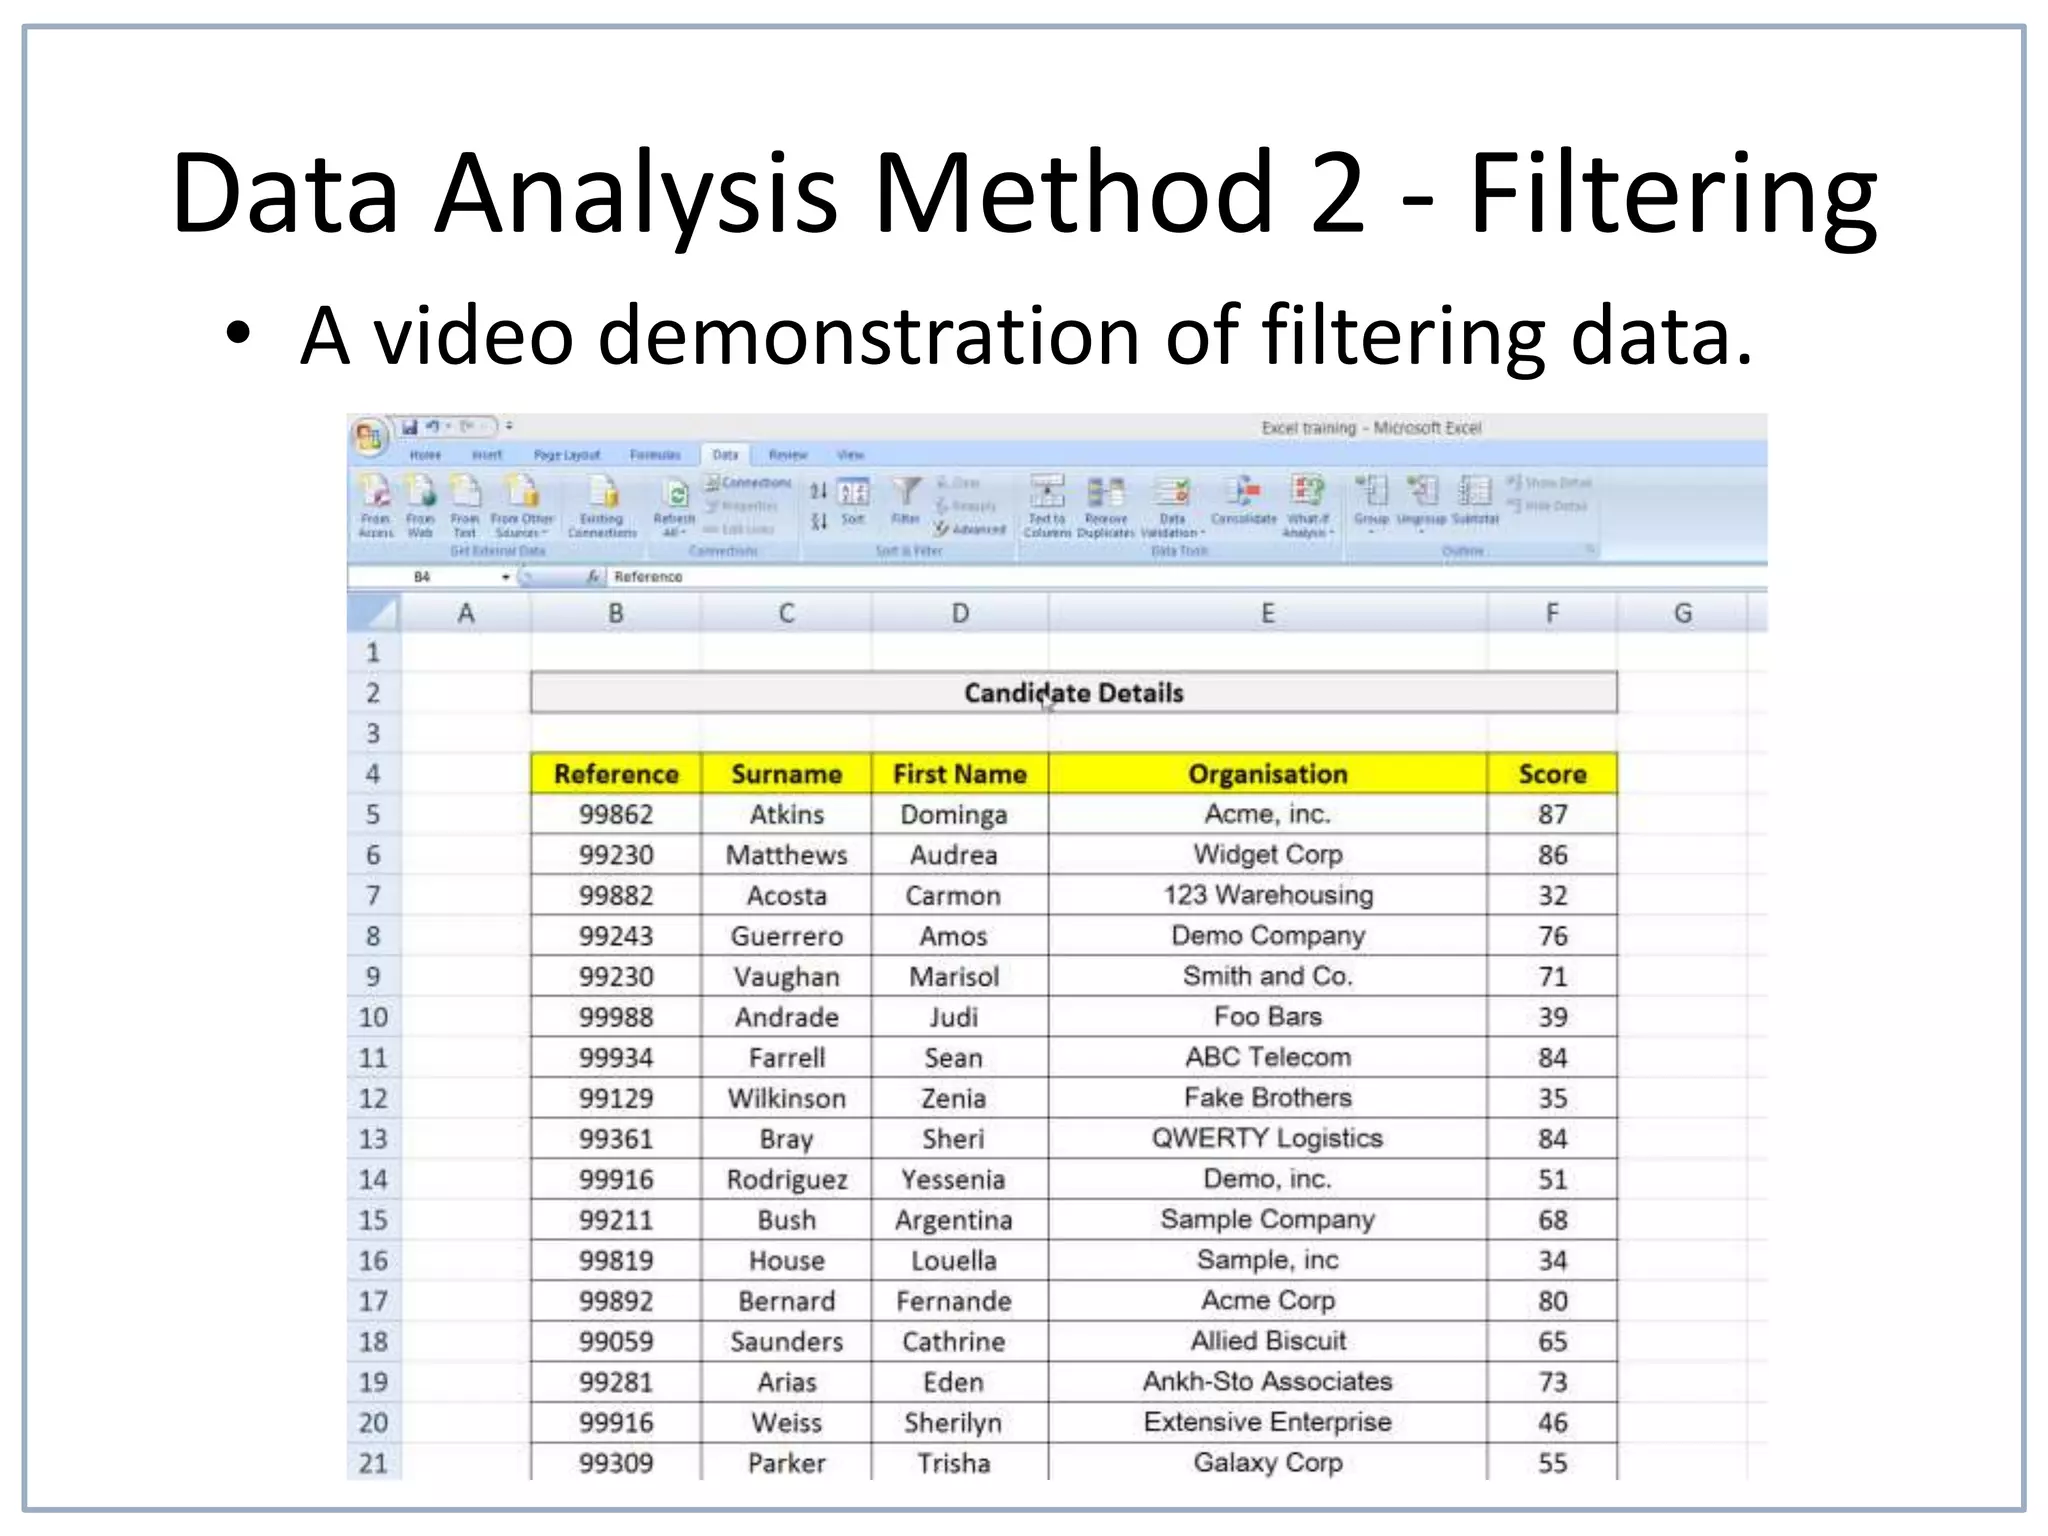Click the formula bar showing Reference

(1187, 577)
